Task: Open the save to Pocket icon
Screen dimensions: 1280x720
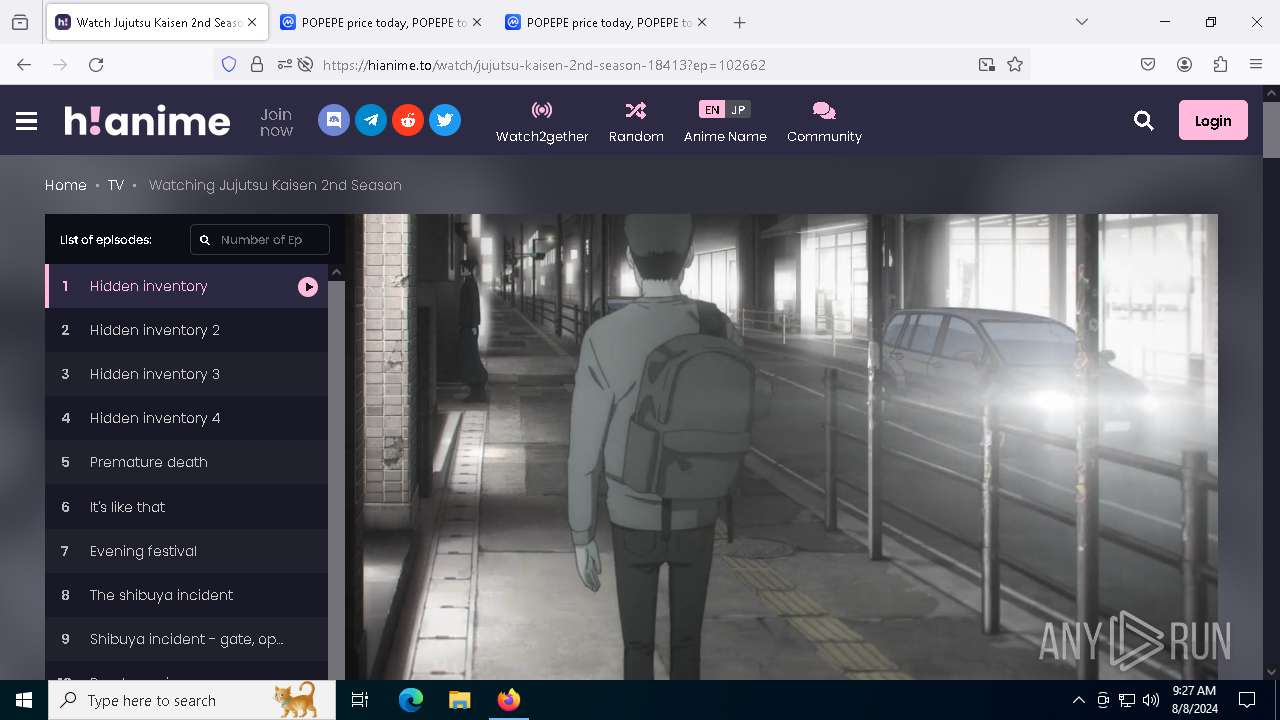Action: coord(1148,64)
